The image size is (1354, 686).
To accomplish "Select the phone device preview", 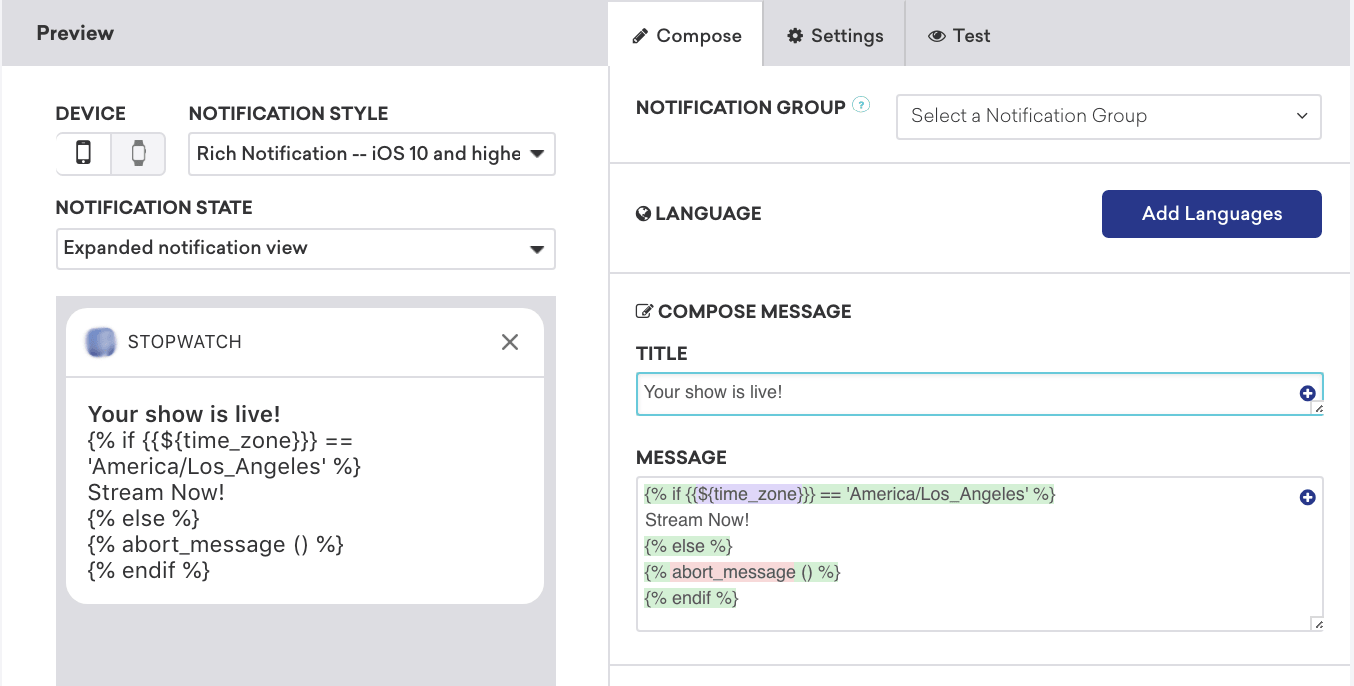I will point(84,153).
